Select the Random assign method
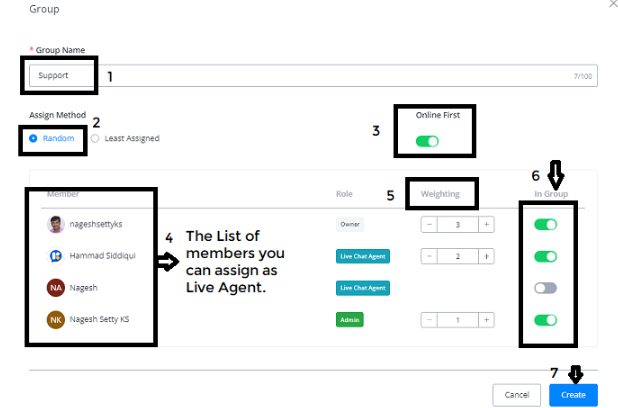 (33, 139)
